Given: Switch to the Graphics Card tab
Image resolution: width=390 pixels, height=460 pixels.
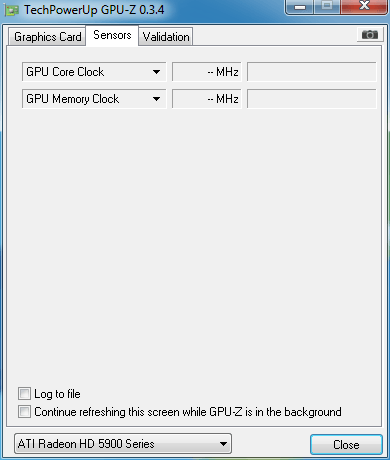Looking at the screenshot, I should pos(47,37).
